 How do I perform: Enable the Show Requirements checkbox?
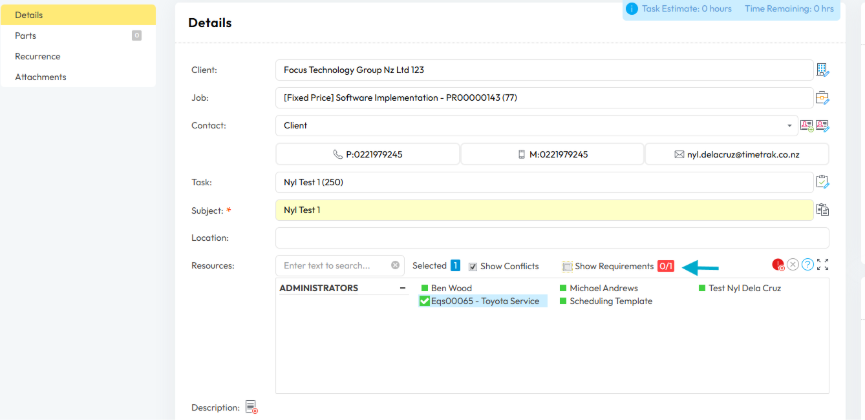point(567,267)
